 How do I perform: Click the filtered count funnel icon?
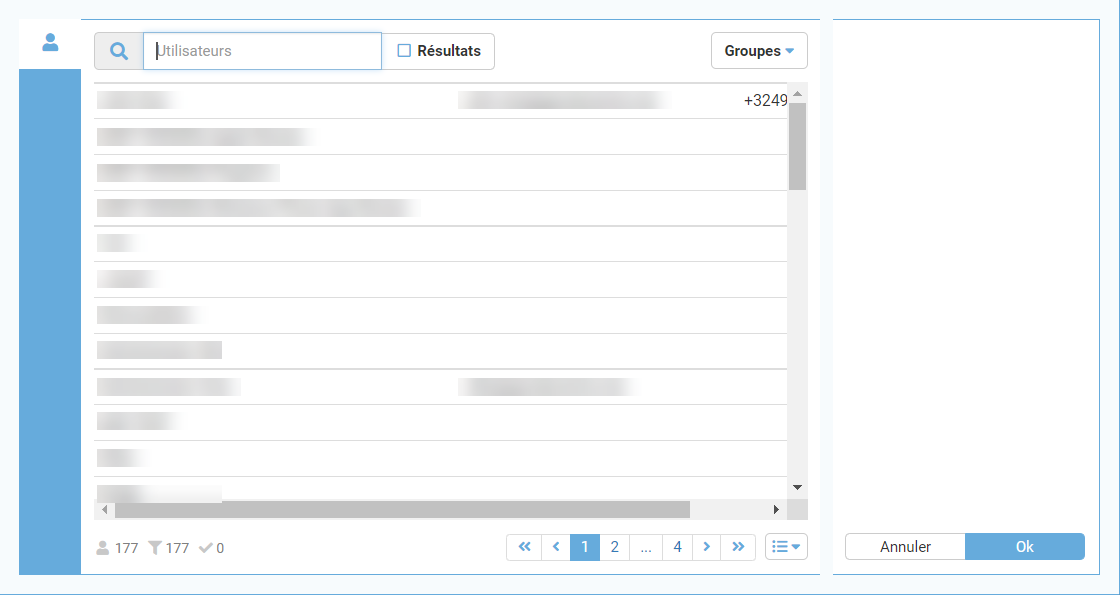[155, 548]
